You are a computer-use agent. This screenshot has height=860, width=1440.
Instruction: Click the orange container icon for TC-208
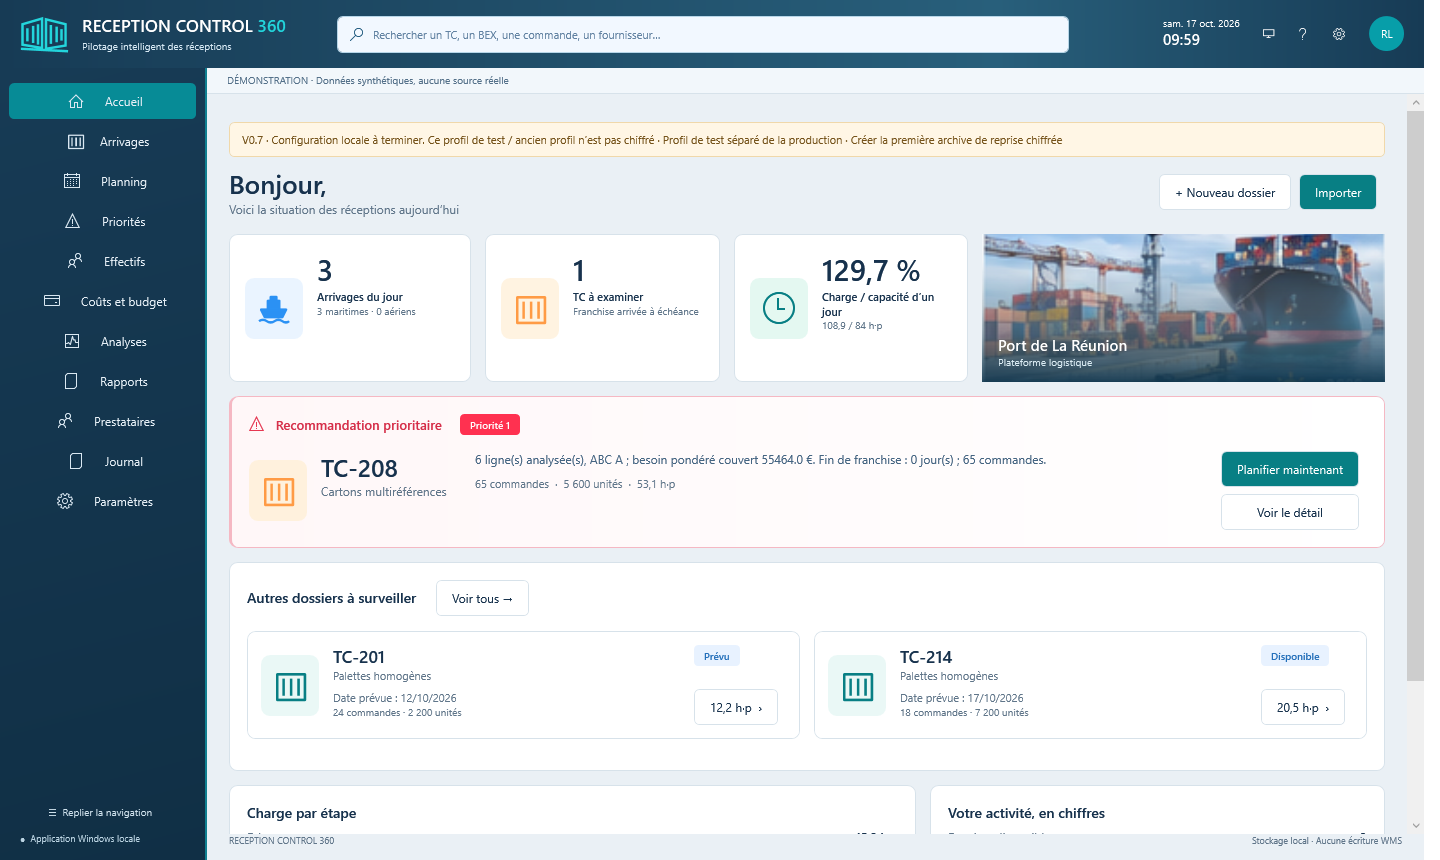point(278,491)
